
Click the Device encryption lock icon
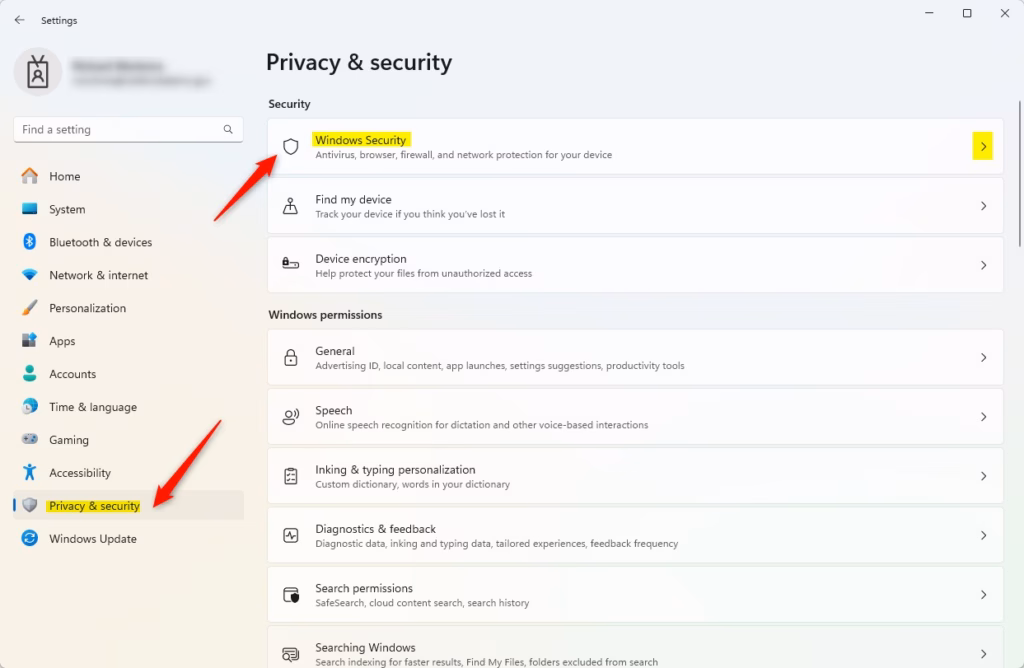point(291,264)
